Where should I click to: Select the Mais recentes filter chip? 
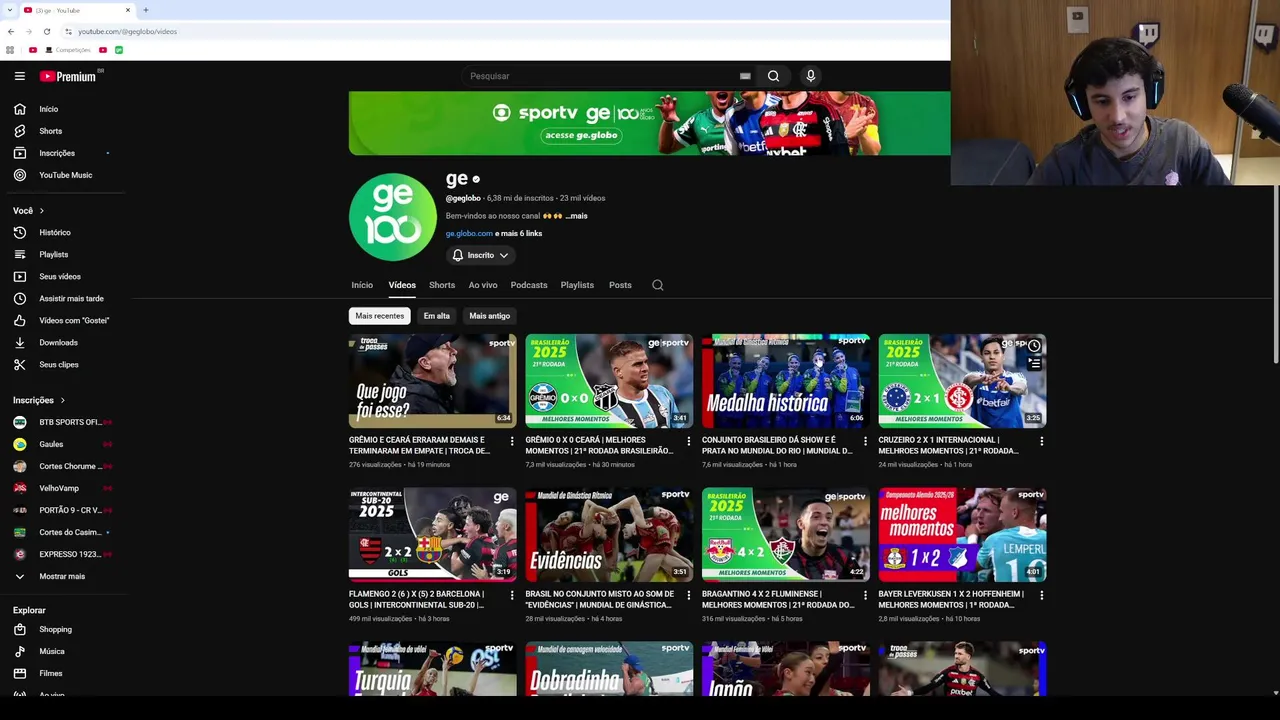click(380, 316)
